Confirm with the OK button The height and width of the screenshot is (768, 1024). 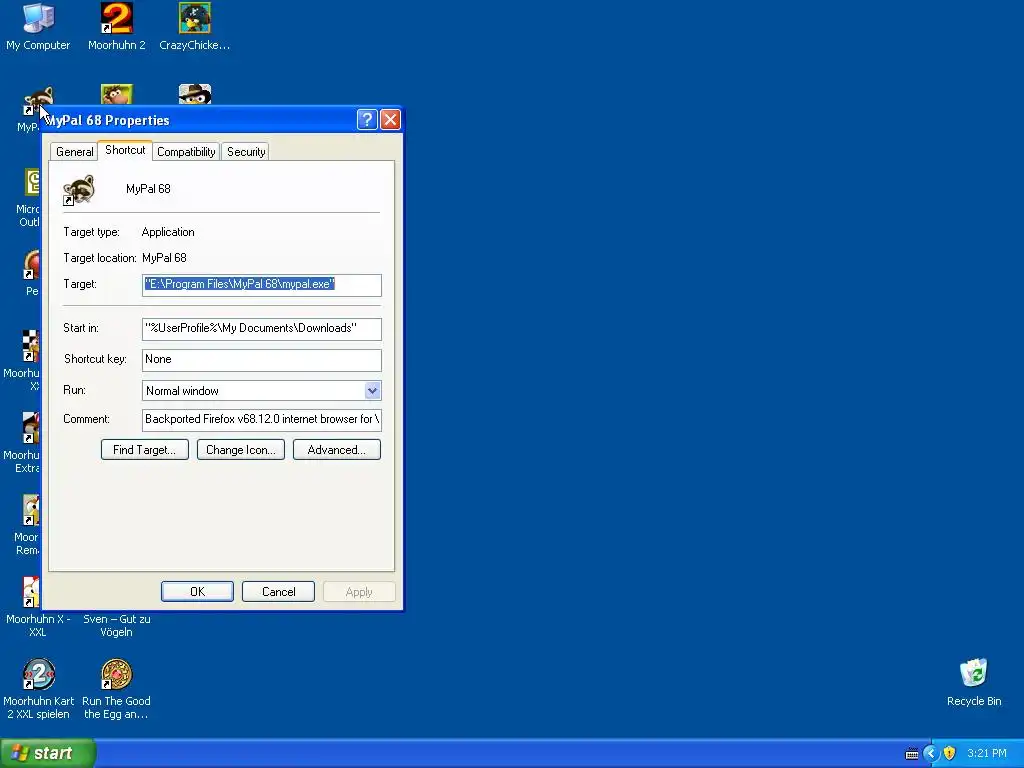point(197,592)
